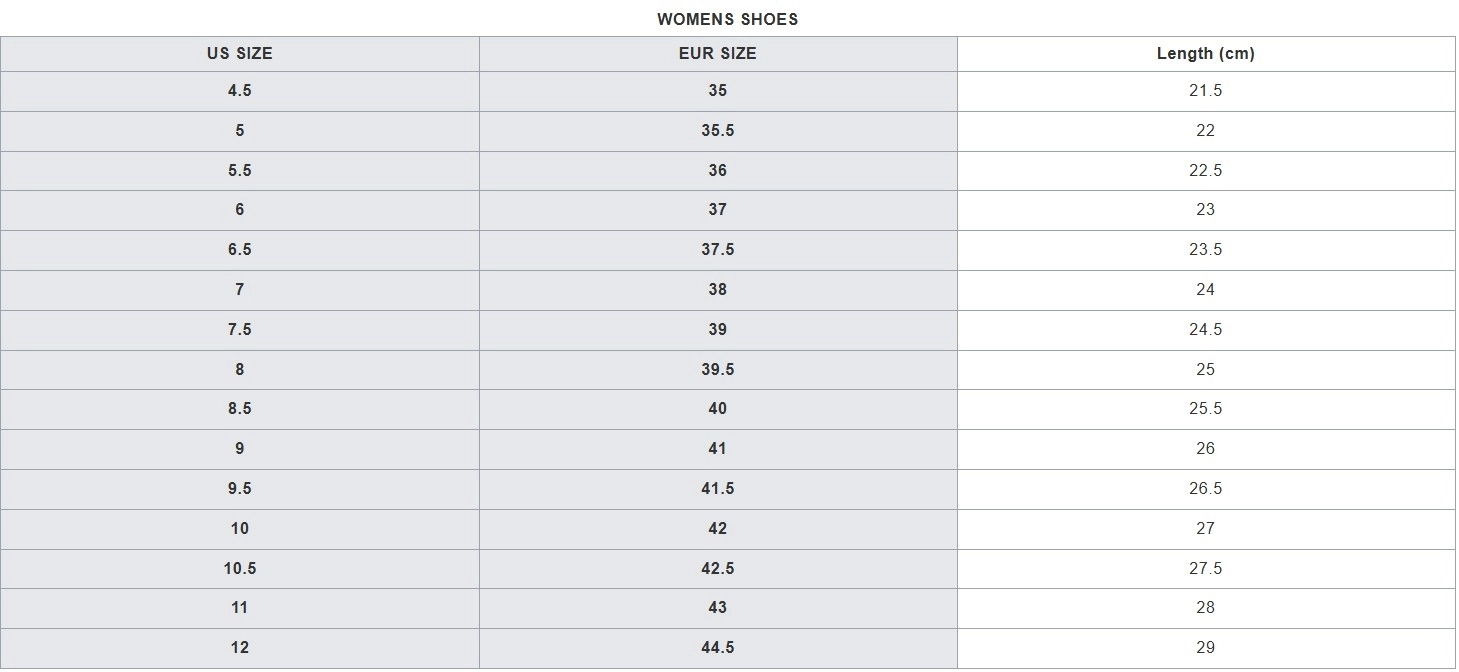Select EUR size 44.5 cell
Screen dimensions: 1459x672
717,648
